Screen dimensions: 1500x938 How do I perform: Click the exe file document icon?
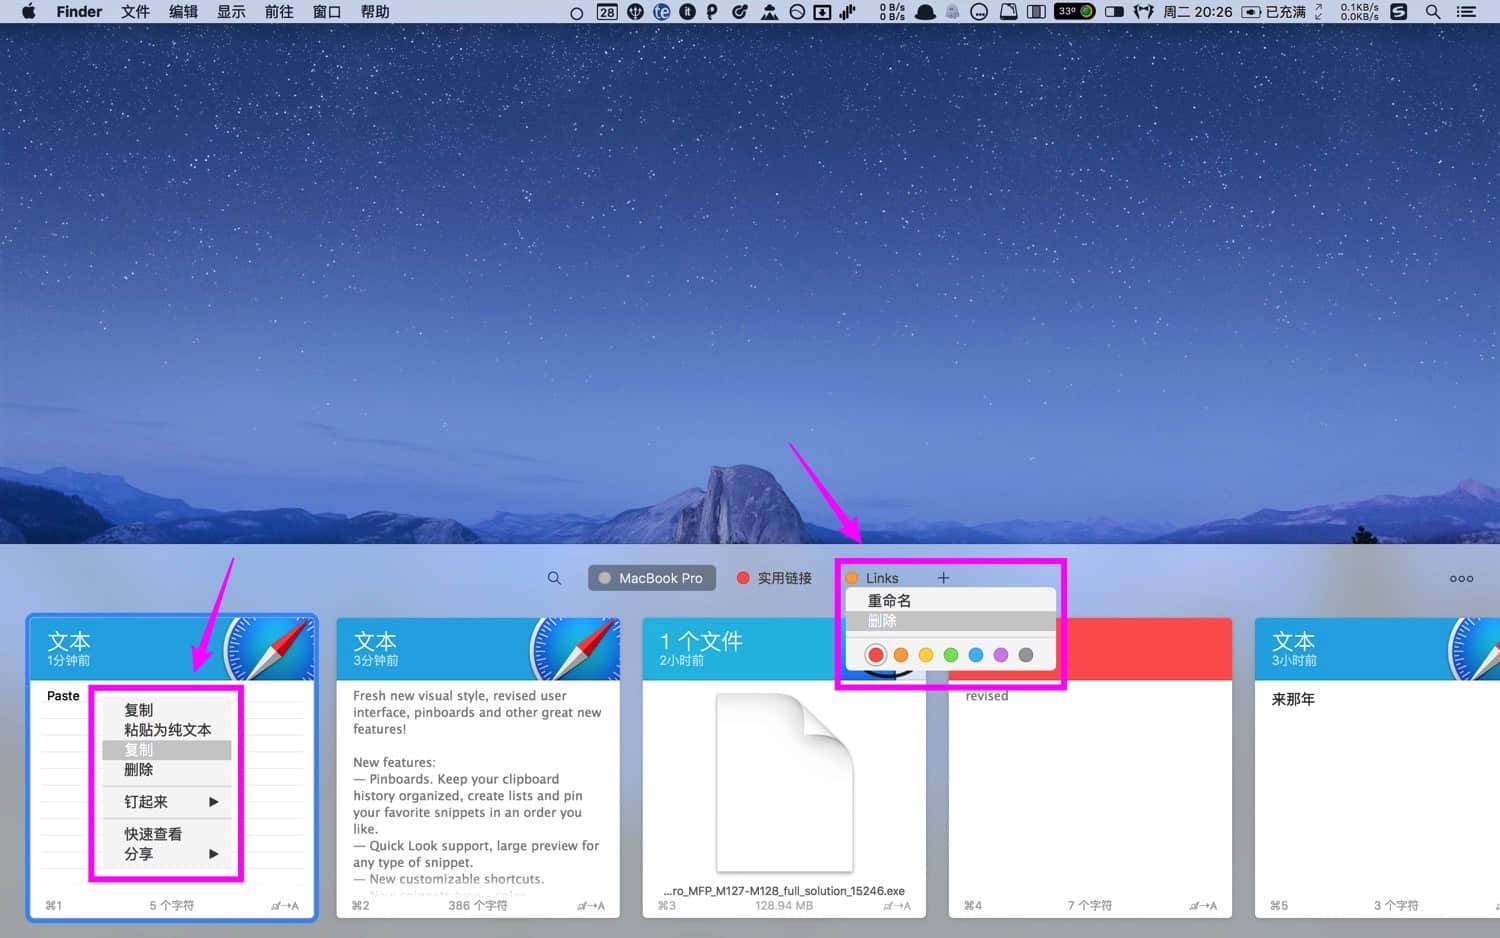tap(784, 782)
